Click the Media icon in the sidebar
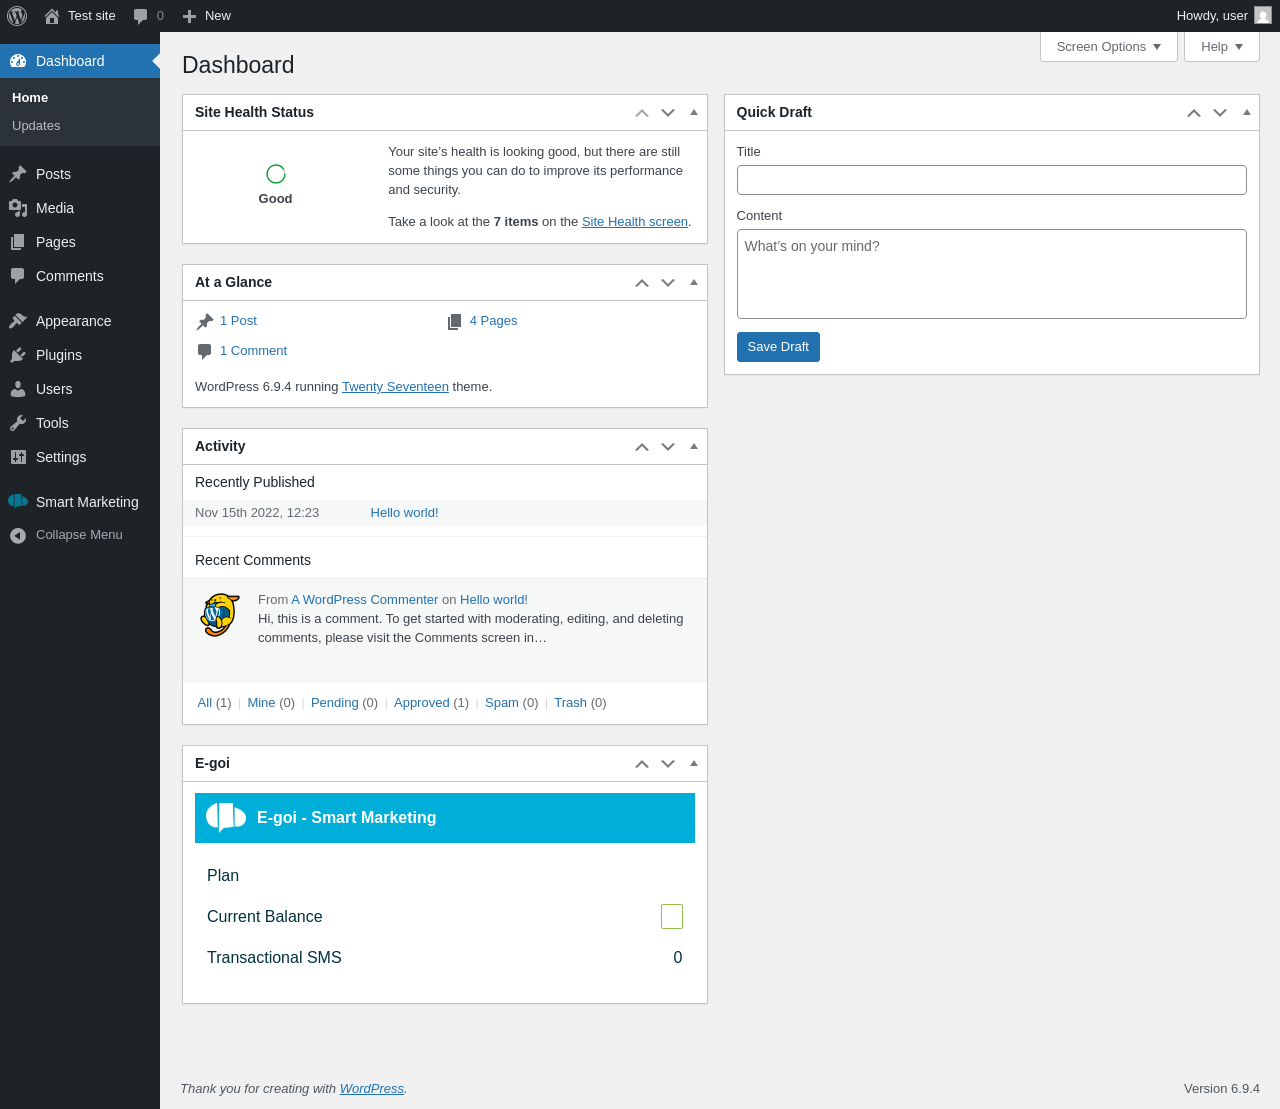 [x=18, y=208]
